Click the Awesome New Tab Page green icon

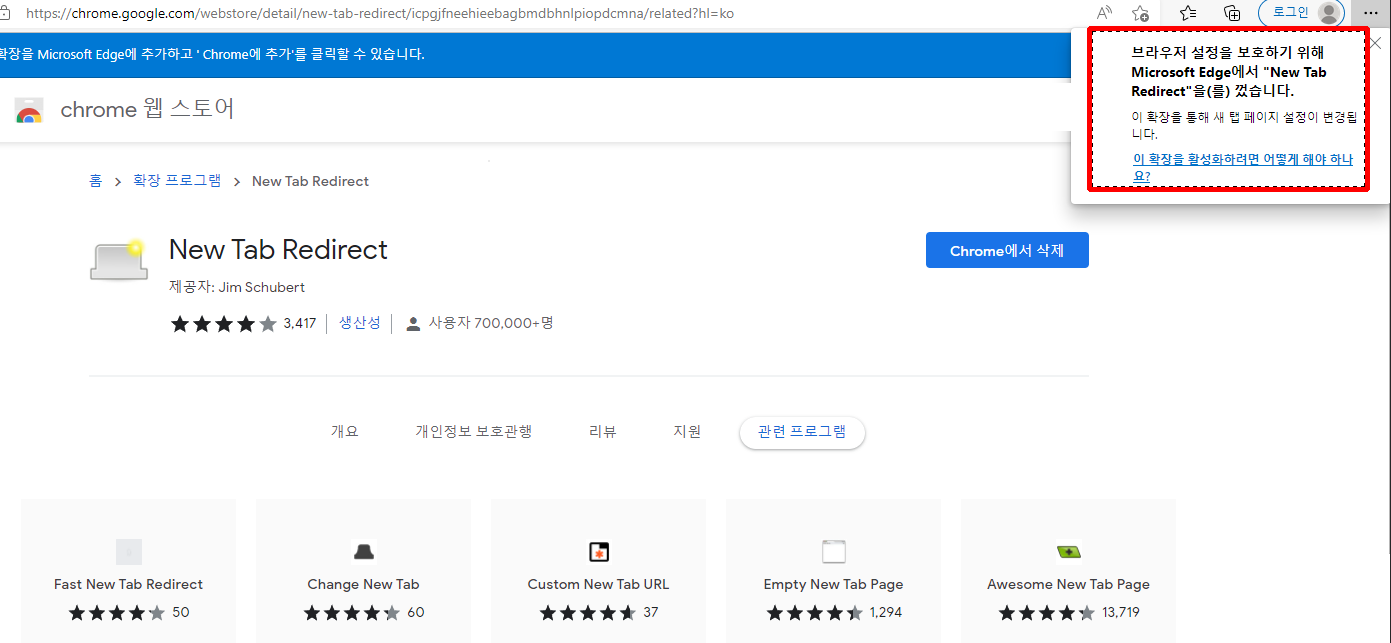point(1068,551)
